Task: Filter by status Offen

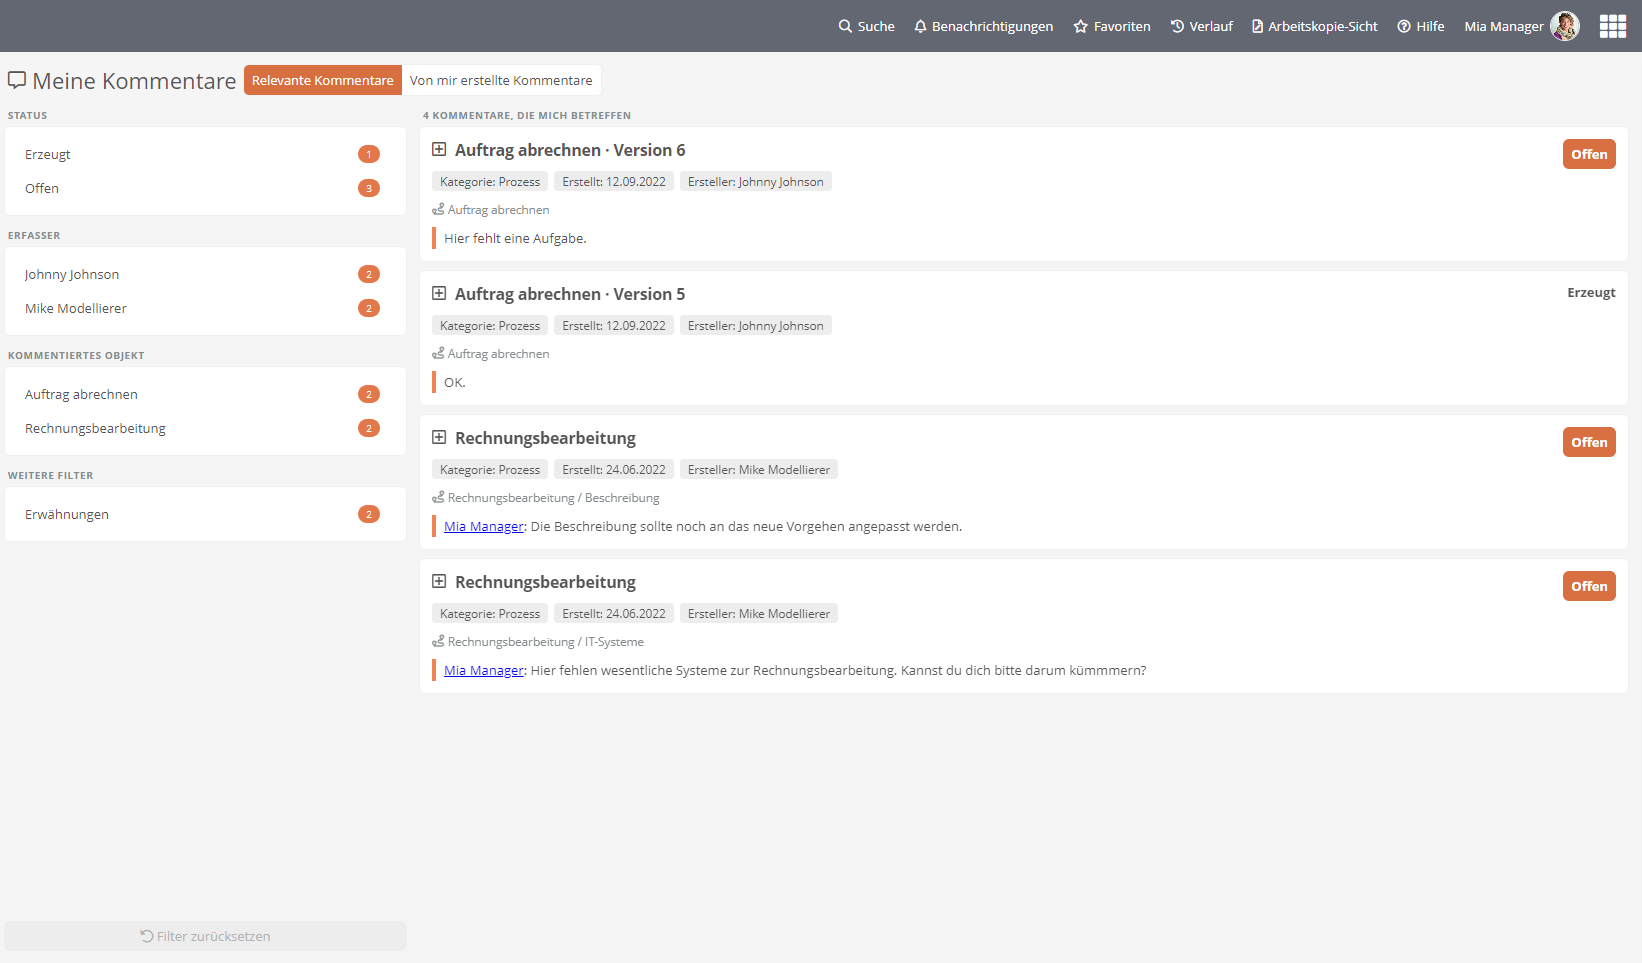Action: point(205,188)
